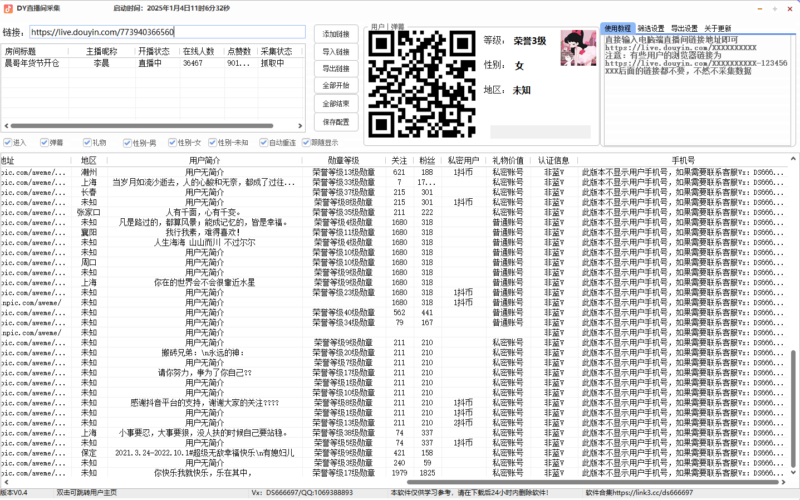
Task: Click the up arrow of the user table's vertical scrollbar
Action: pos(793,159)
